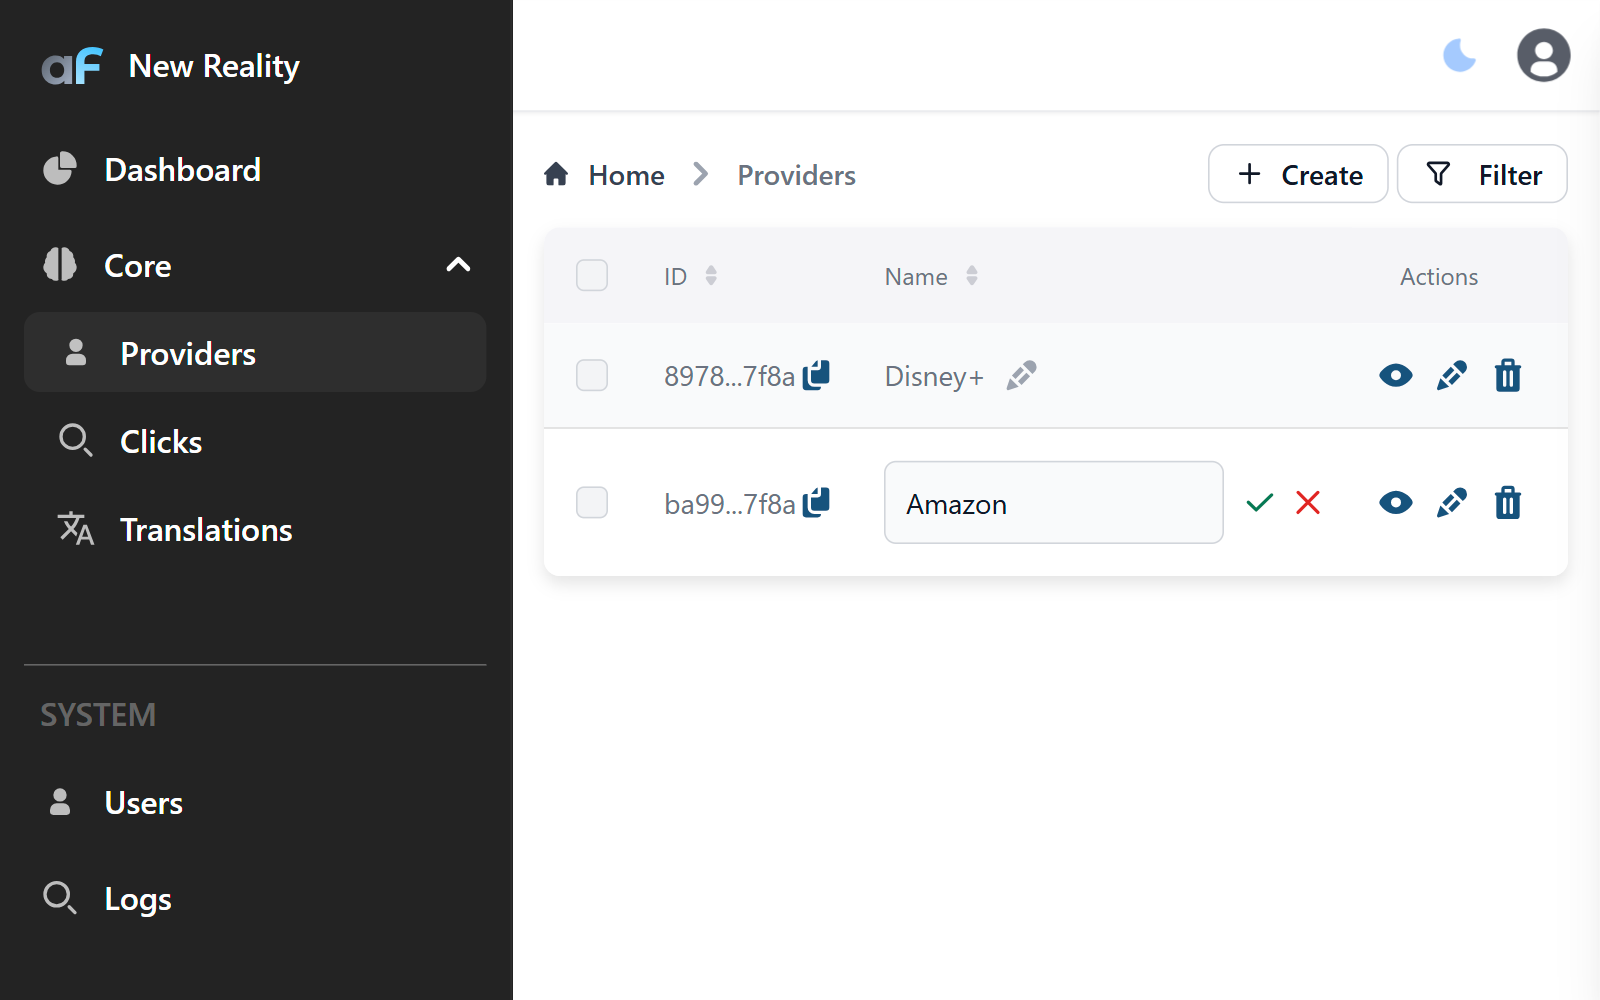
Task: Delete the Disney+ provider
Action: (1508, 376)
